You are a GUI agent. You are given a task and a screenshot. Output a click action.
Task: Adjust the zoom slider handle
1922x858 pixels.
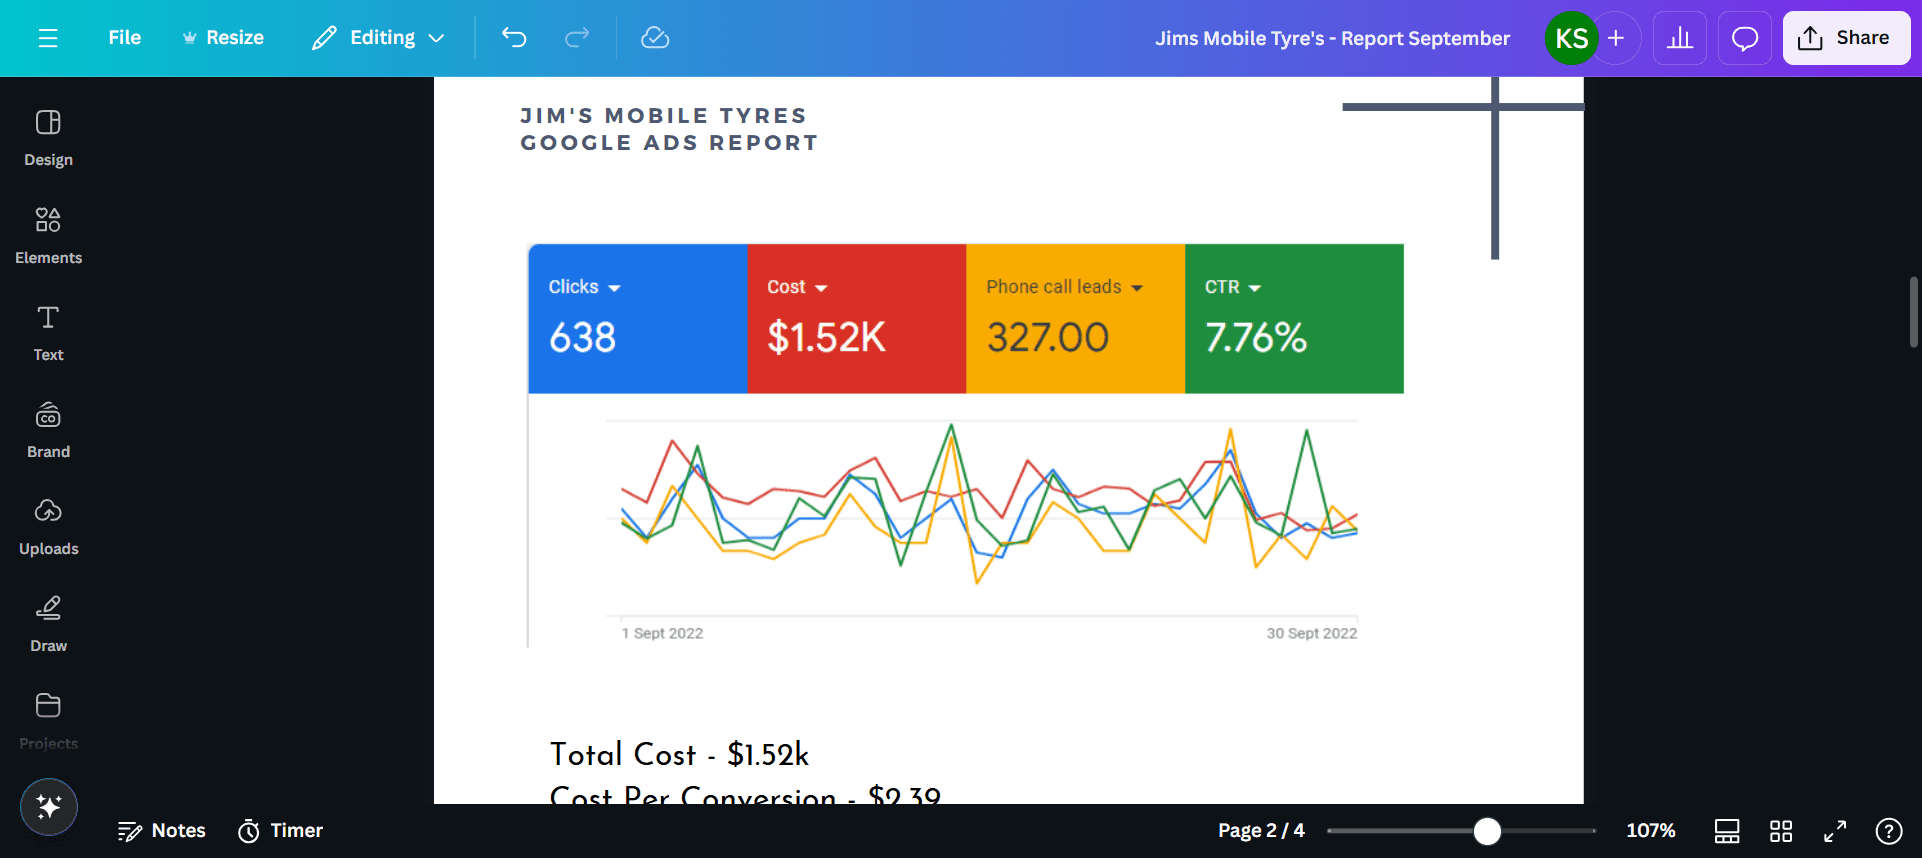1487,831
